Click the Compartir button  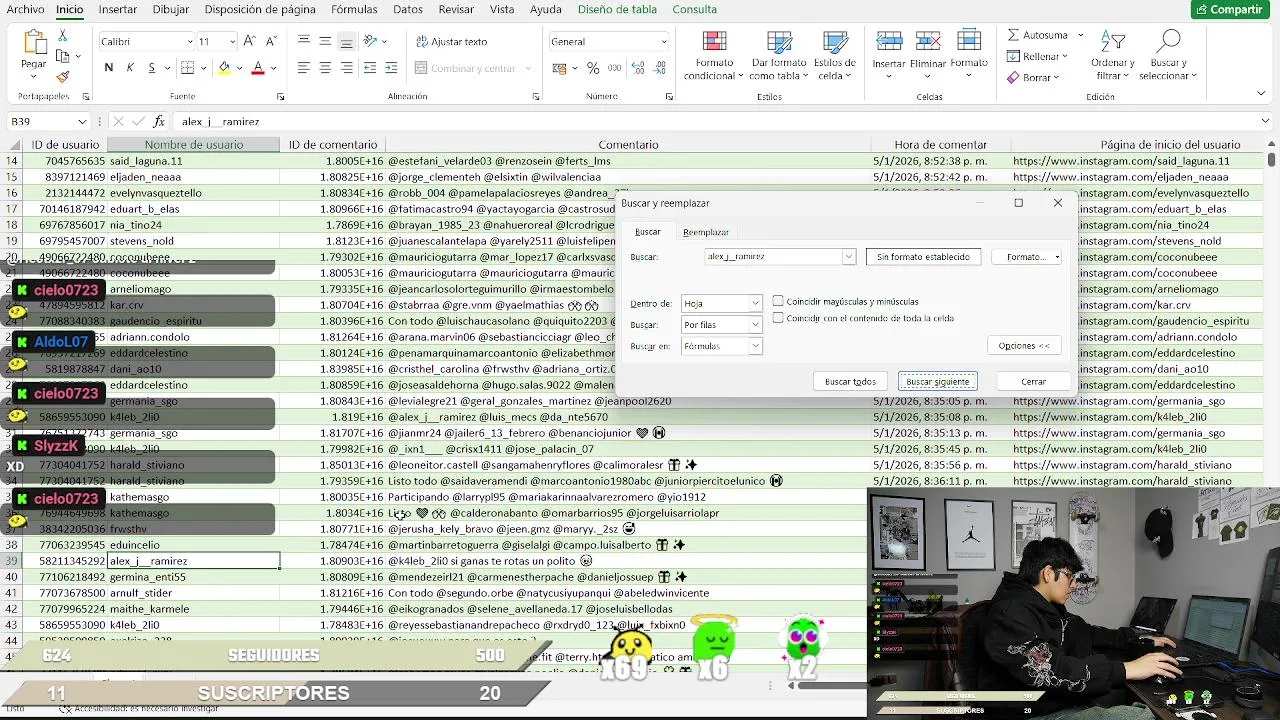(1229, 9)
